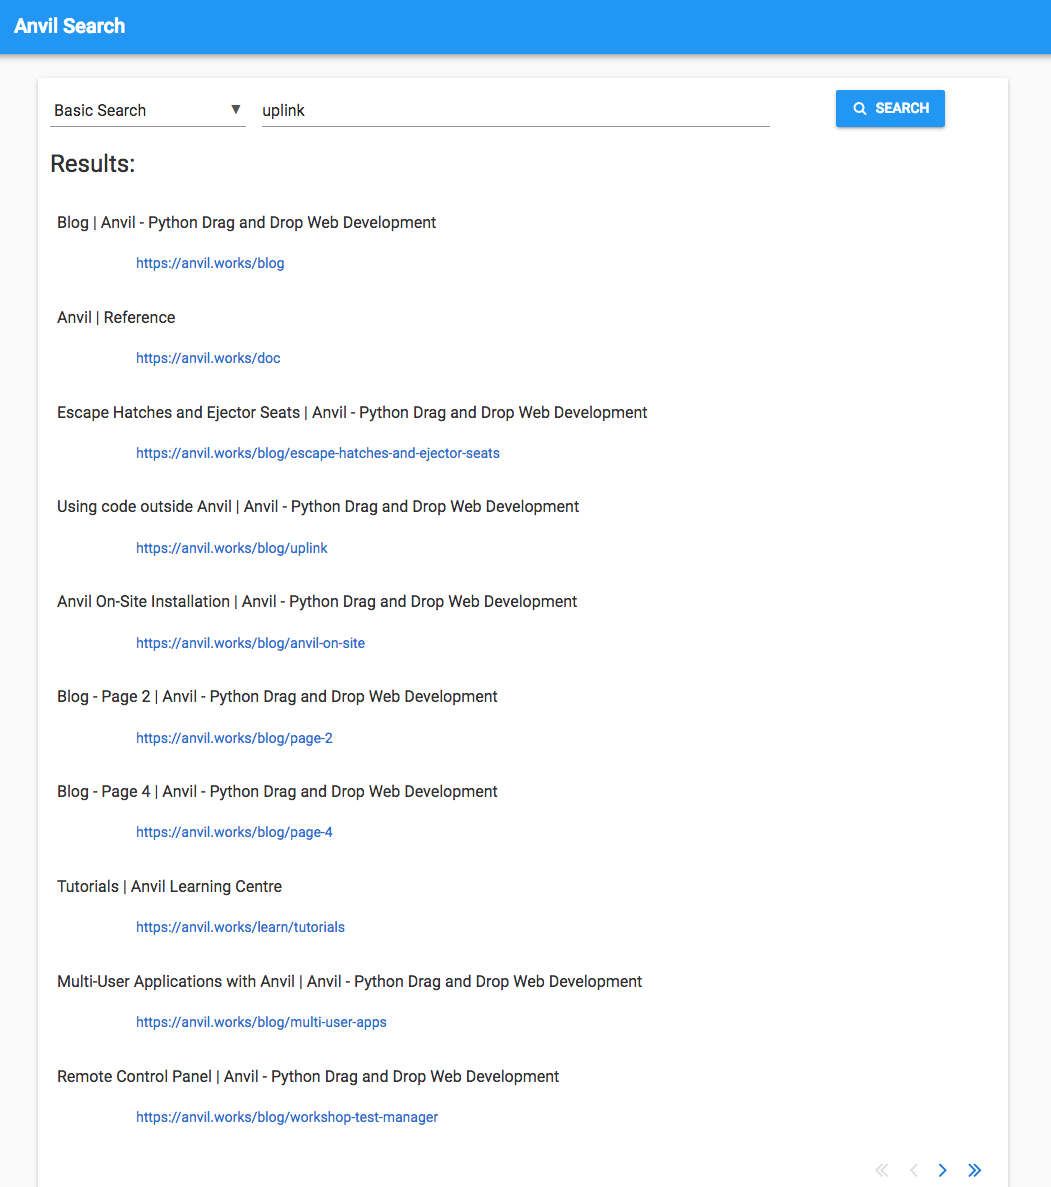Image resolution: width=1051 pixels, height=1187 pixels.
Task: Open the blog/page-4 link
Action: click(x=234, y=832)
